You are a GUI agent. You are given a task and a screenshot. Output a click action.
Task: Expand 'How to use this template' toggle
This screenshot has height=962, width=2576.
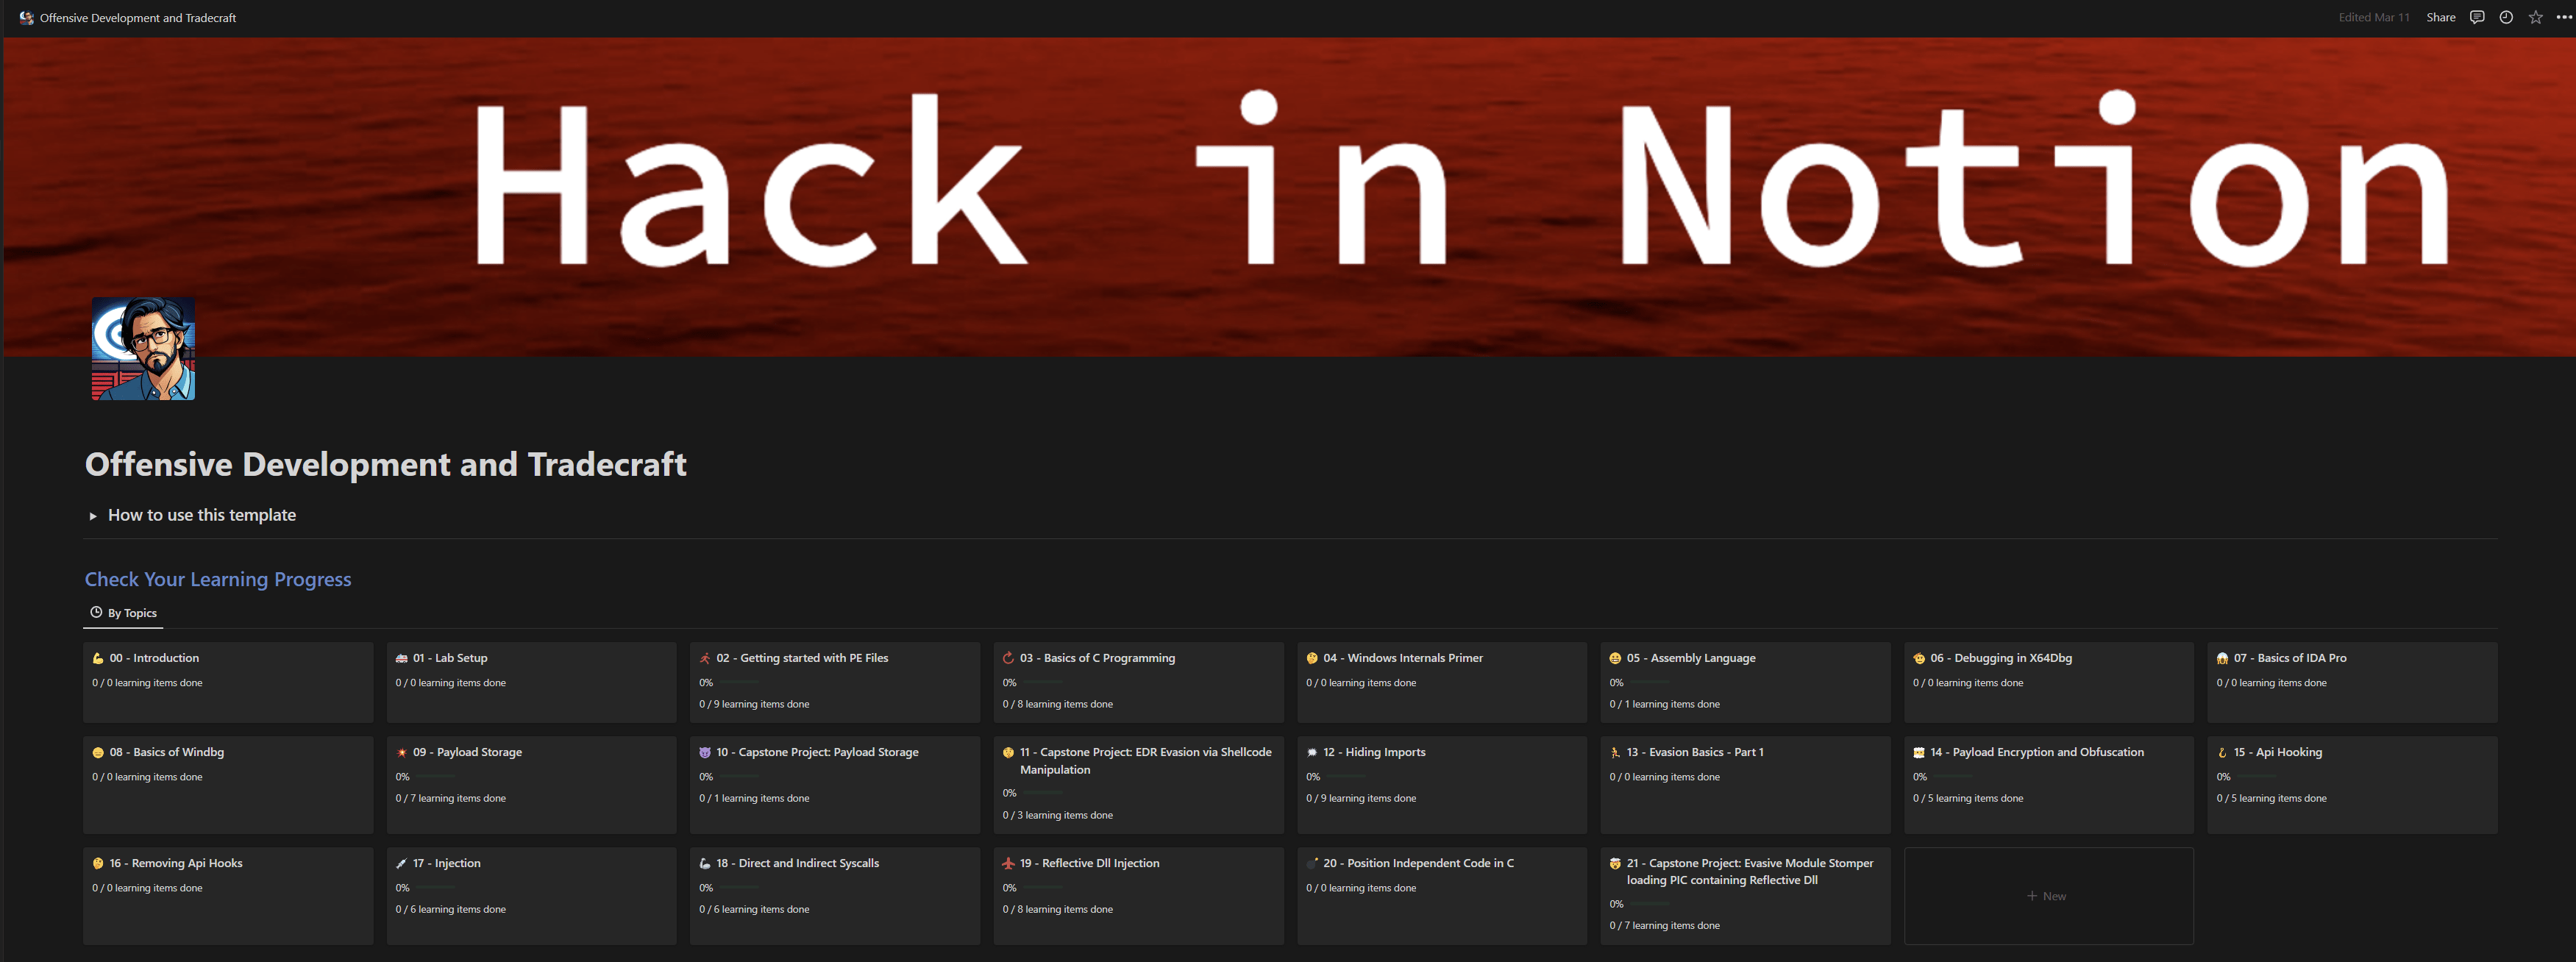coord(93,516)
